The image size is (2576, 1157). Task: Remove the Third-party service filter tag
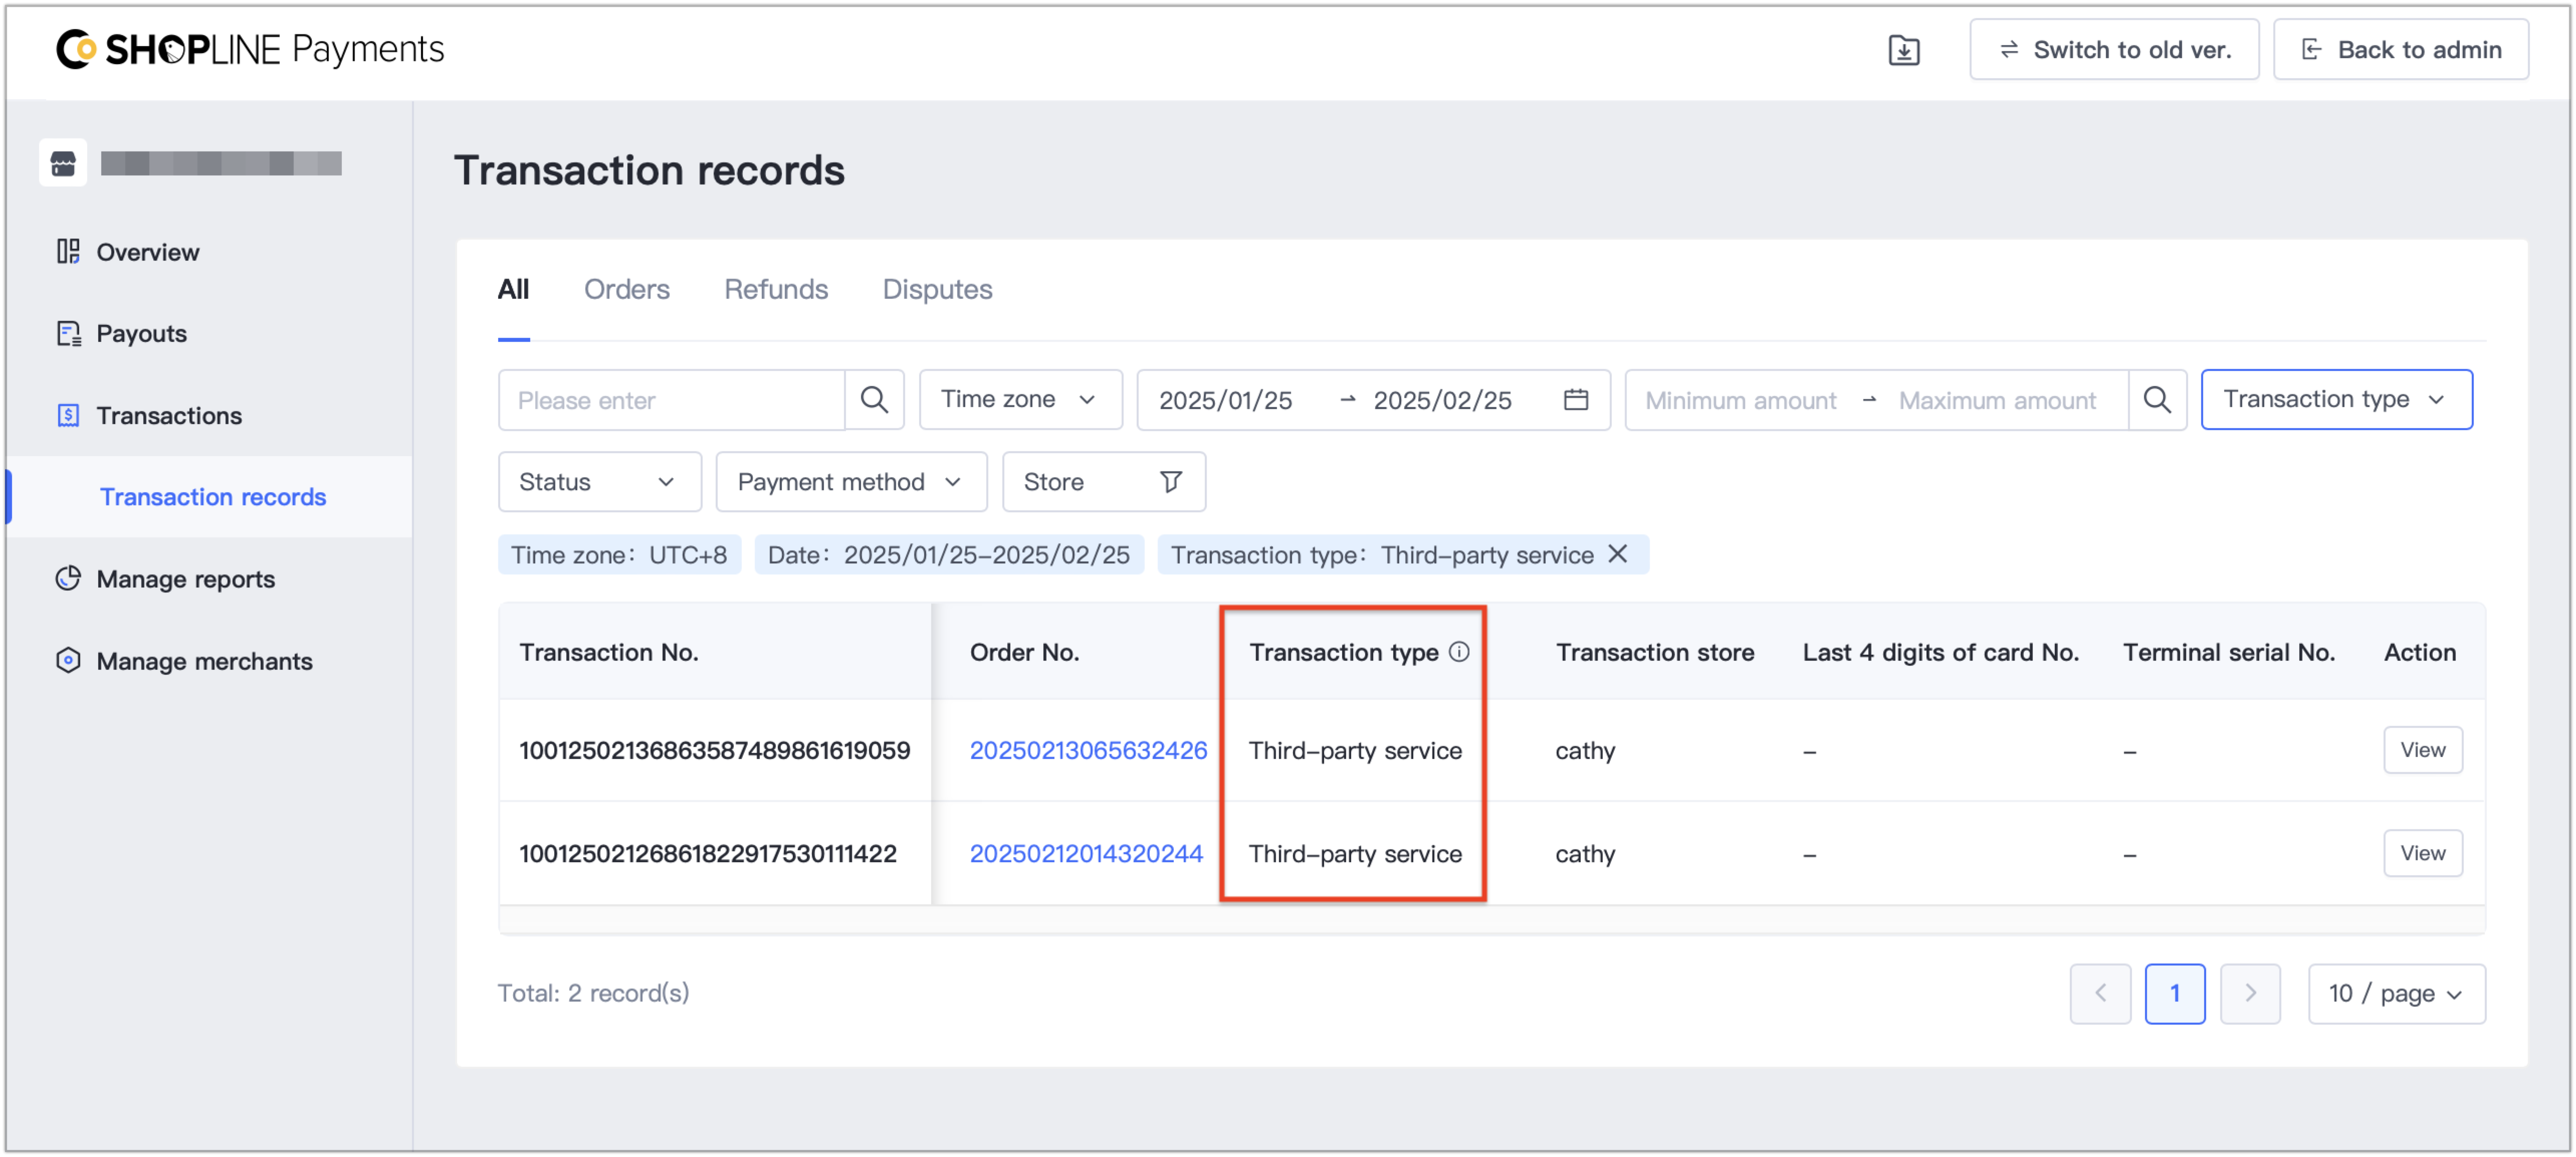pos(1618,554)
